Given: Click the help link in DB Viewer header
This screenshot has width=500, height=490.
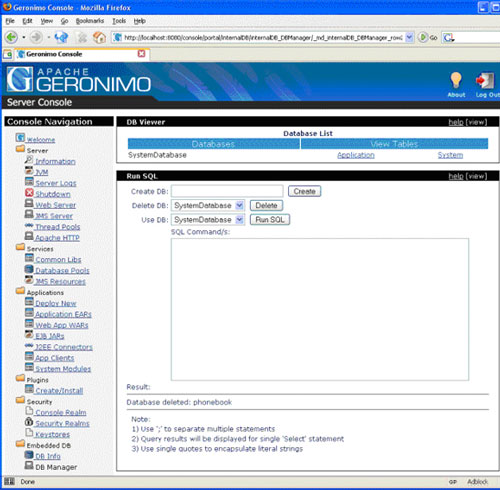Looking at the screenshot, I should [456, 122].
